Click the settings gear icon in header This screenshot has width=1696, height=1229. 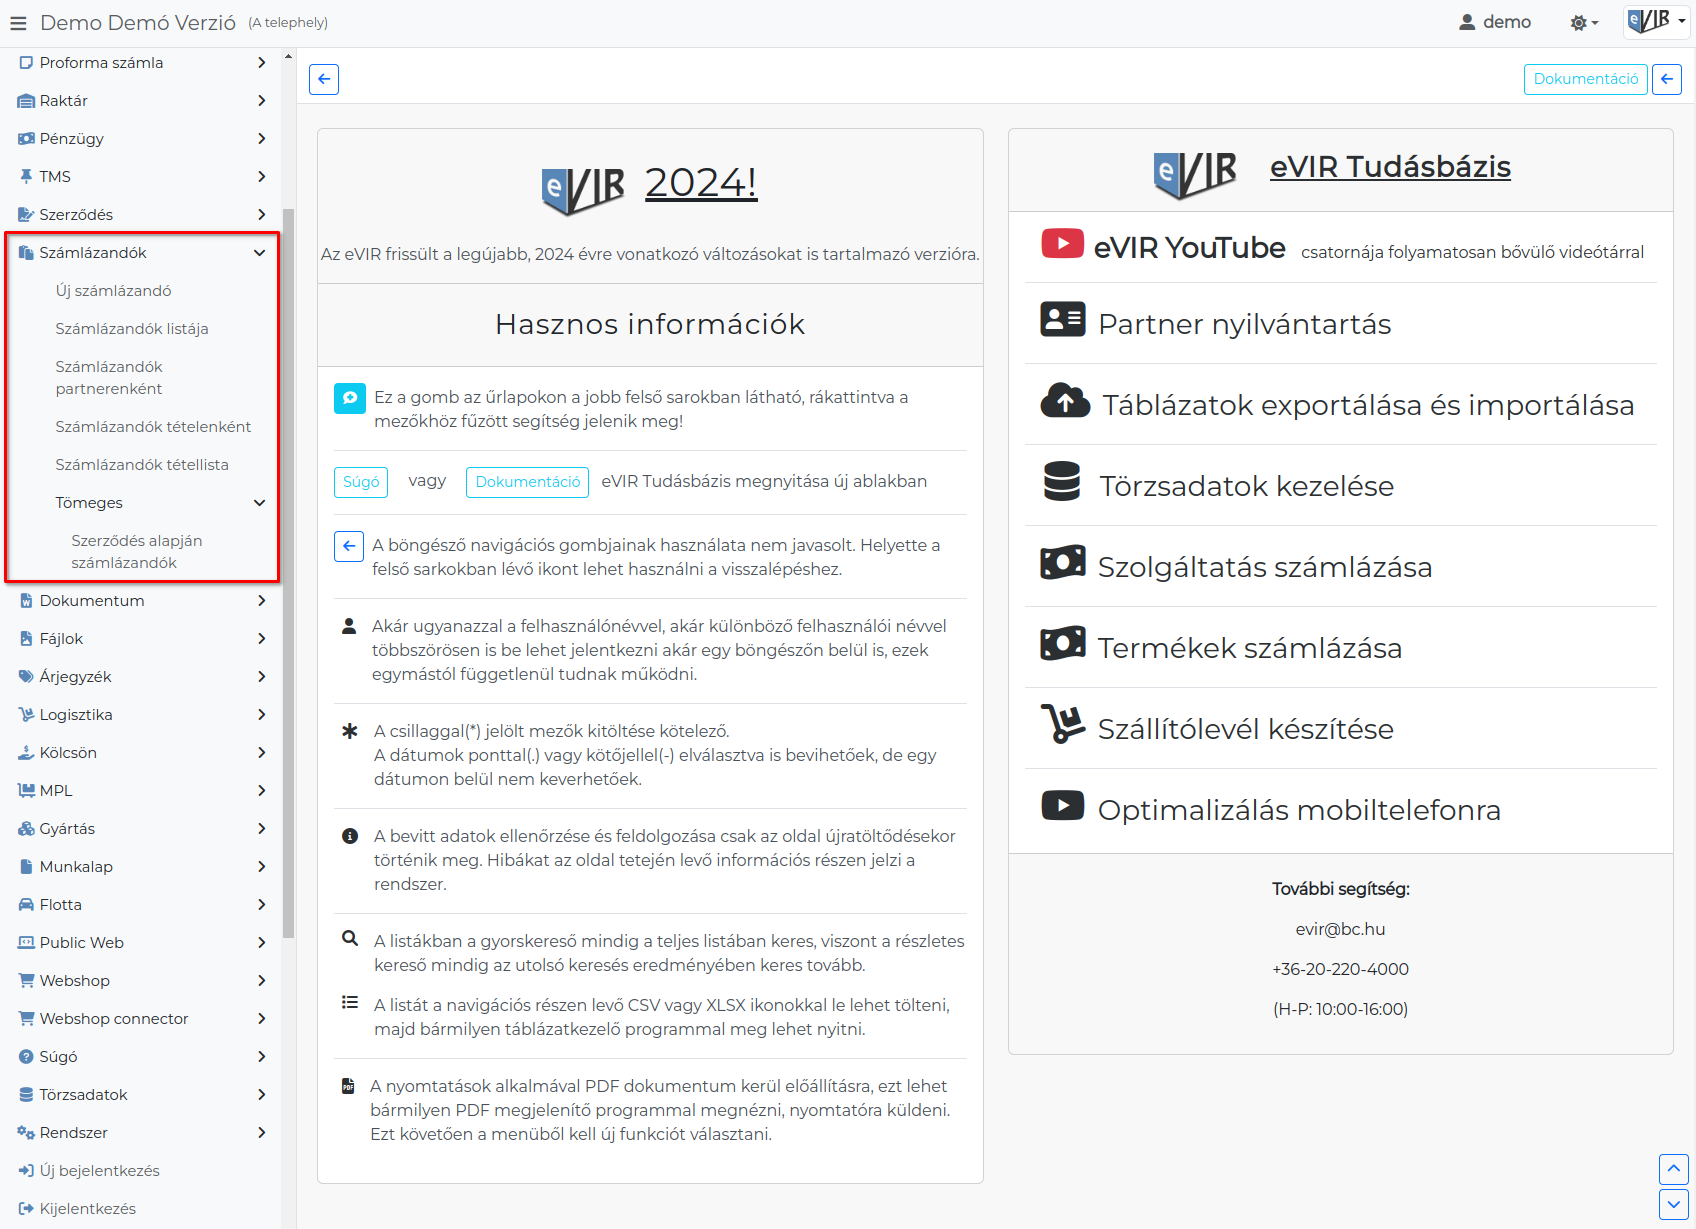click(x=1584, y=23)
